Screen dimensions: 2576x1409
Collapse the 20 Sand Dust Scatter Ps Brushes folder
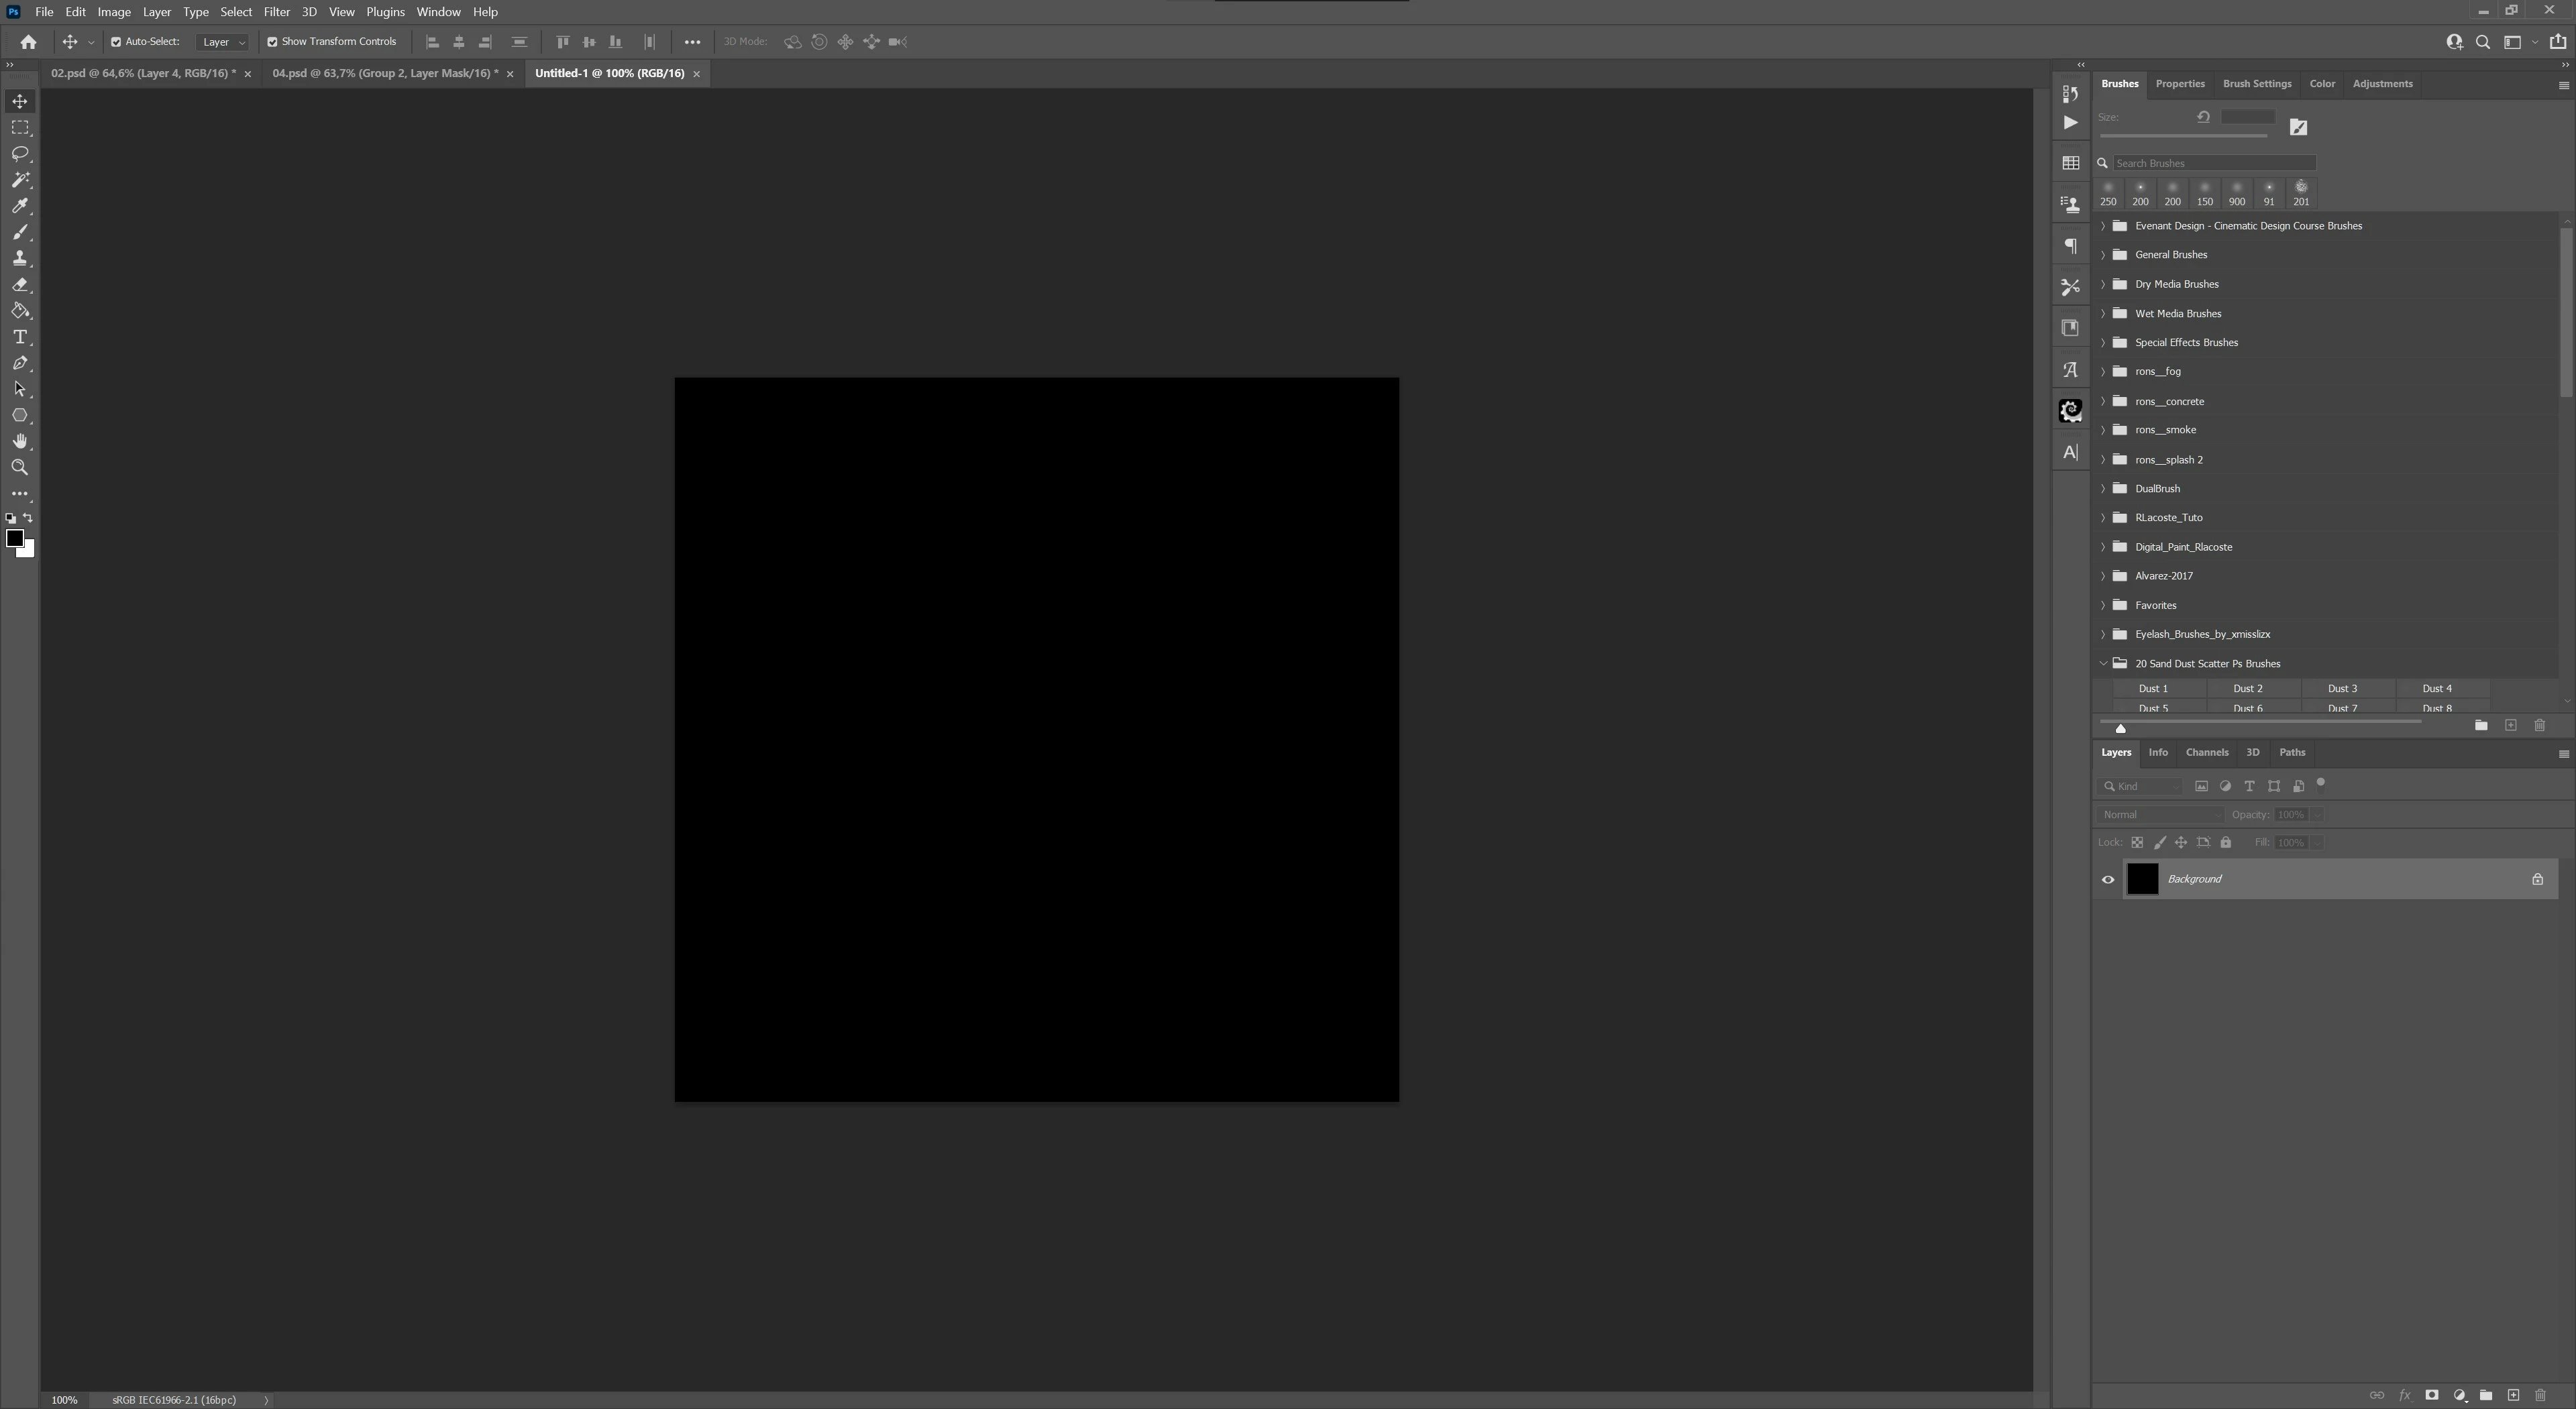point(2103,663)
